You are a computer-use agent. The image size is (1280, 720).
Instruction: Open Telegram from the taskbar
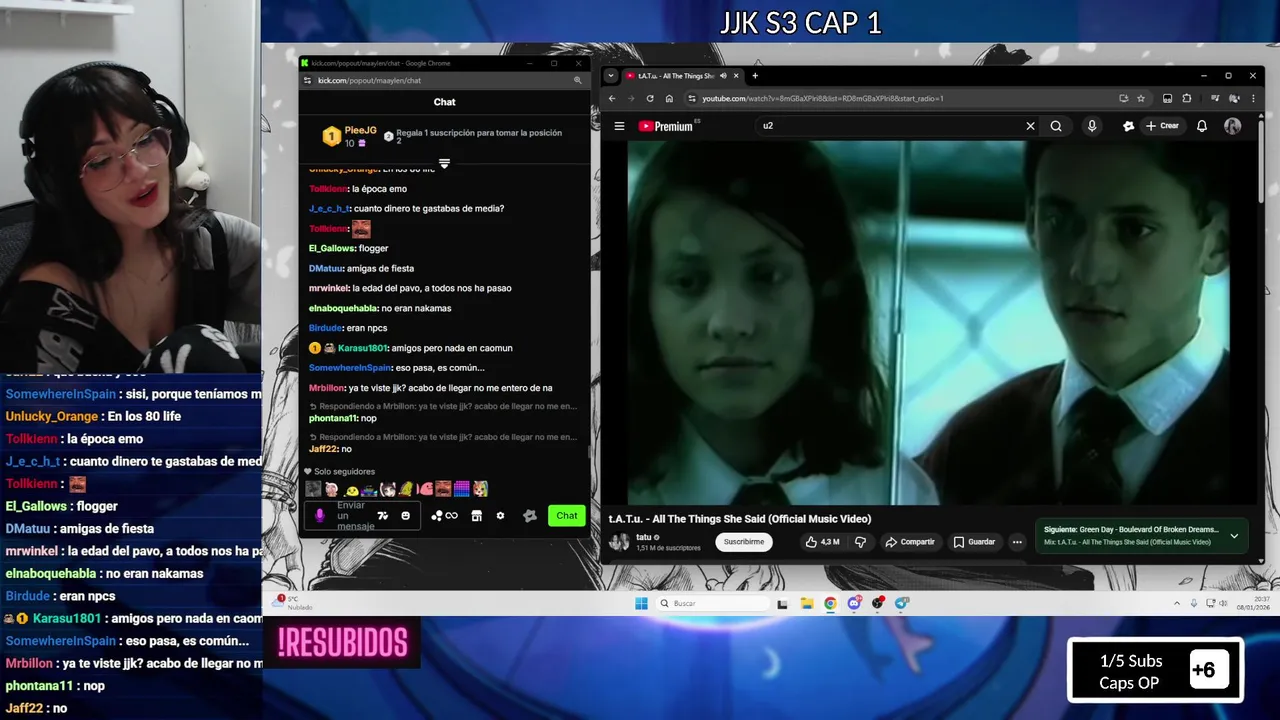coord(902,603)
